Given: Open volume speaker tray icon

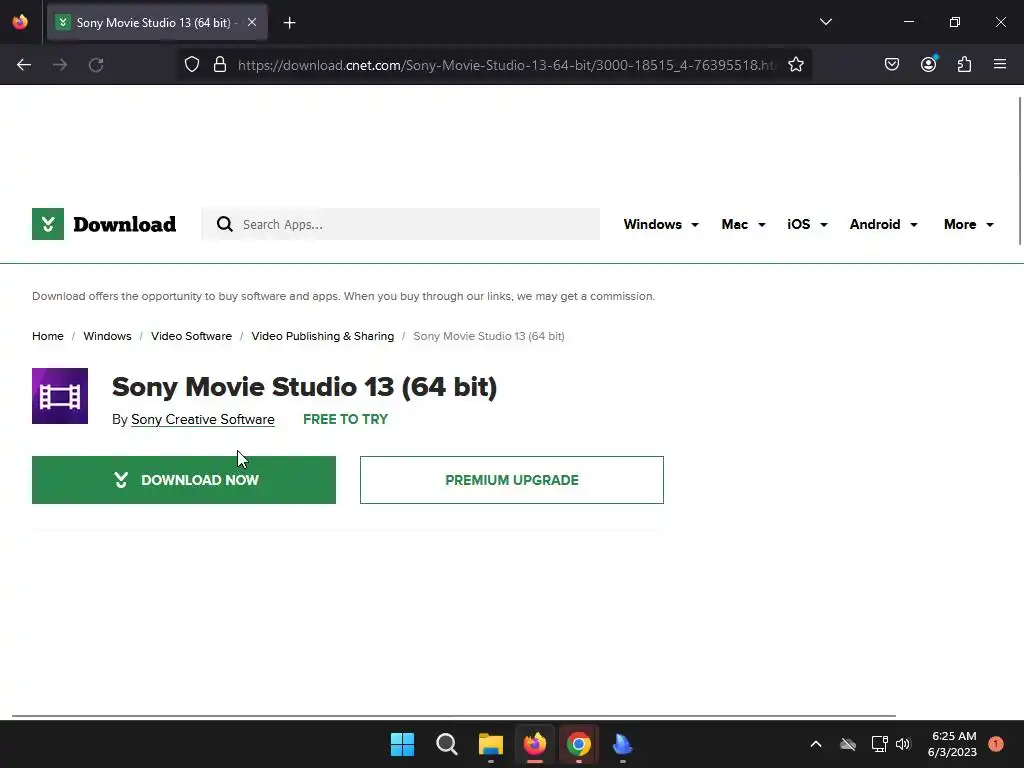Looking at the screenshot, I should click(x=903, y=744).
